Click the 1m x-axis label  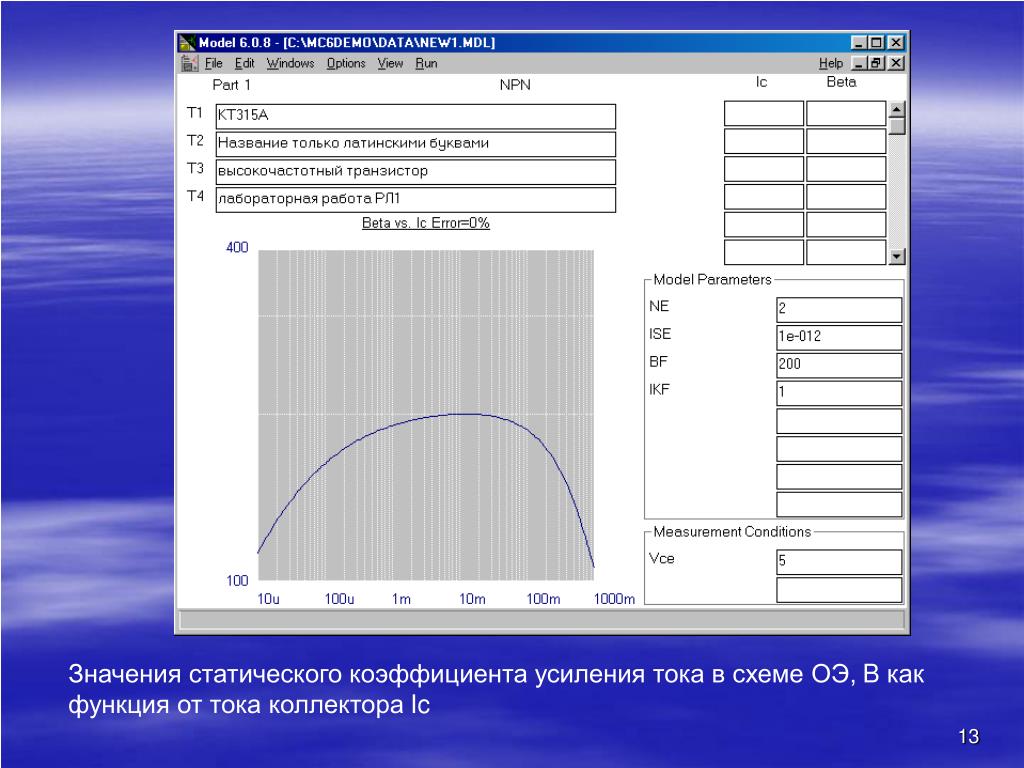pyautogui.click(x=402, y=599)
